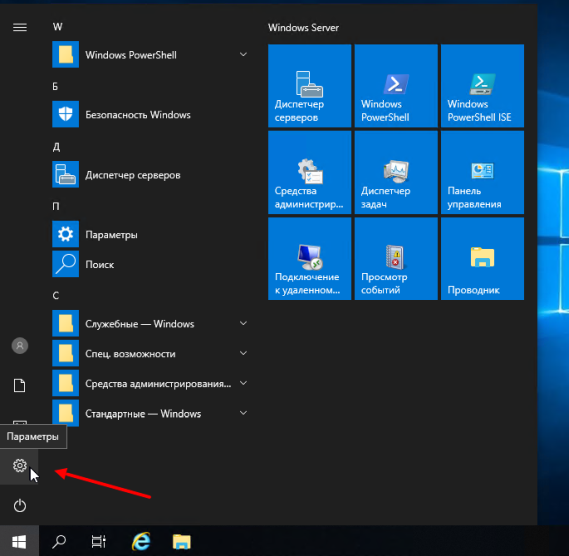Click the Power button icon
This screenshot has width=569, height=556.
tap(20, 506)
